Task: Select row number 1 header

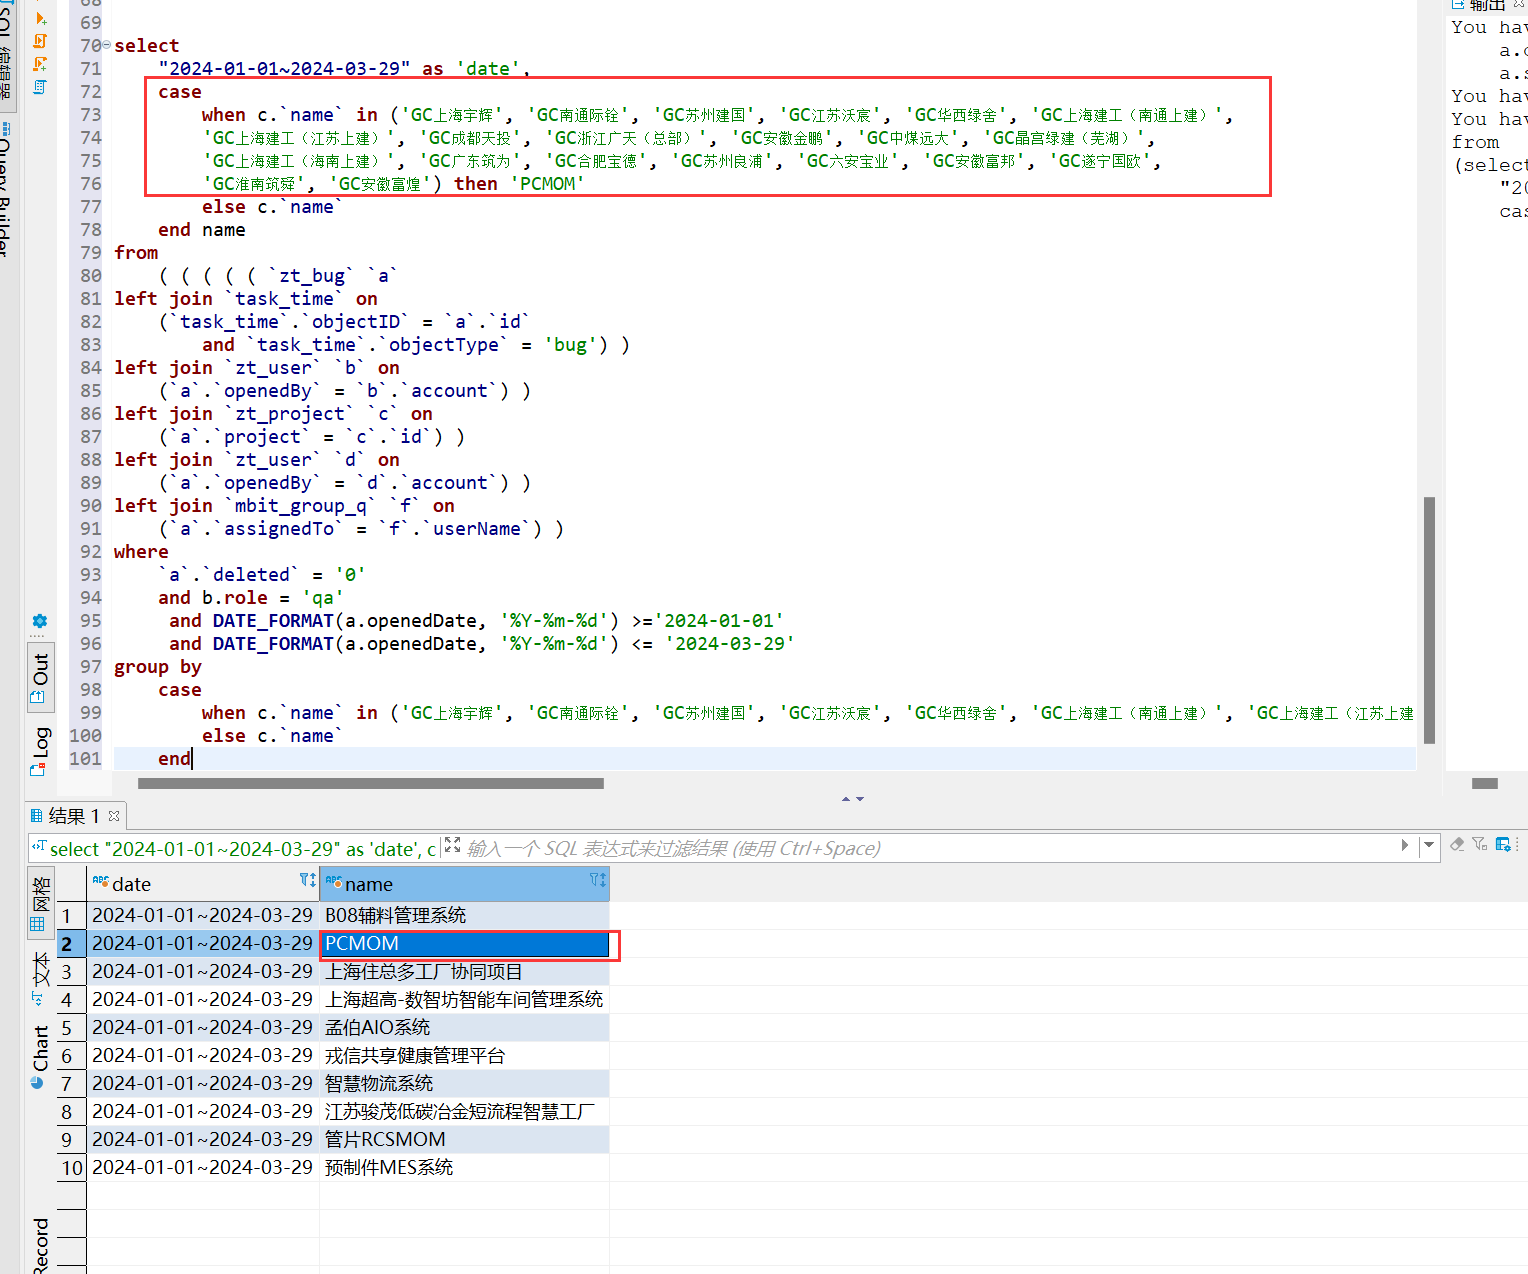Action: tap(71, 915)
